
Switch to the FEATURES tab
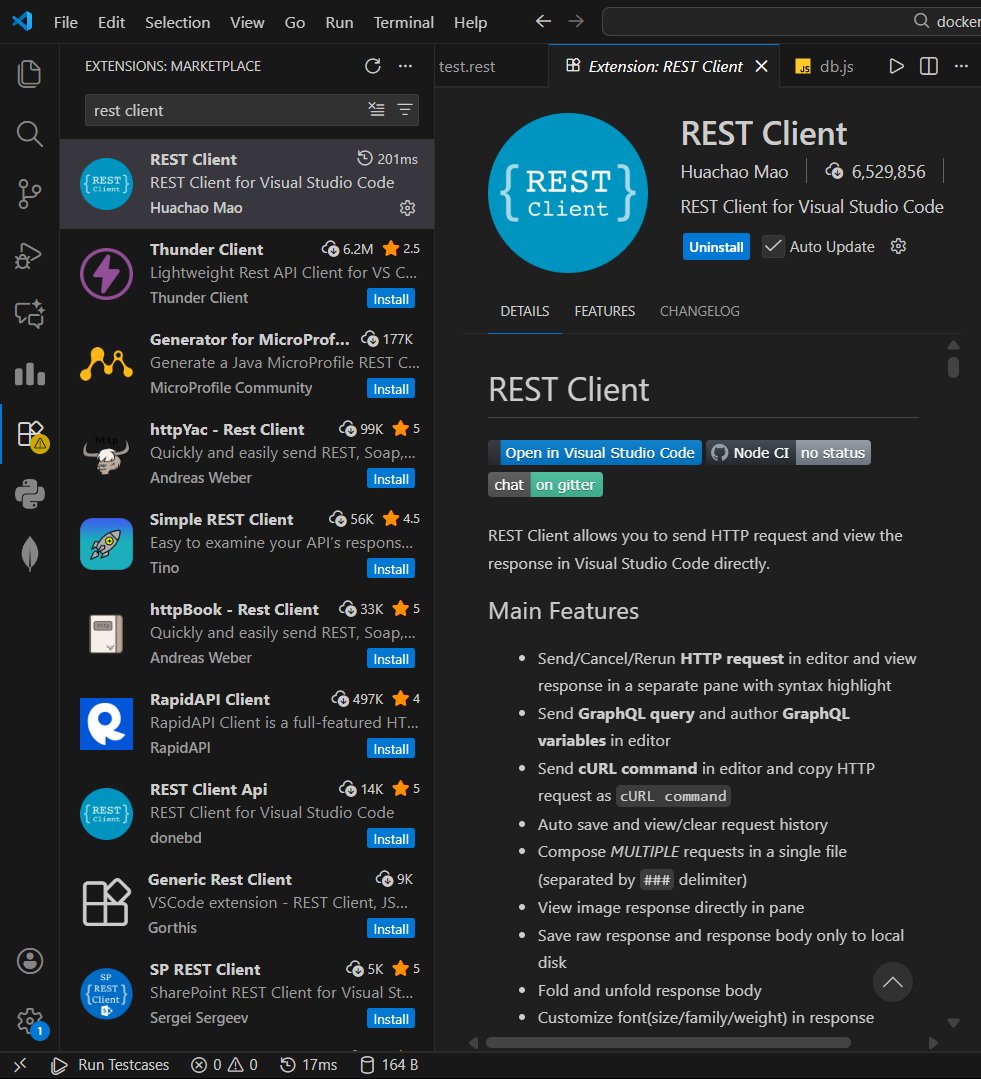click(604, 311)
